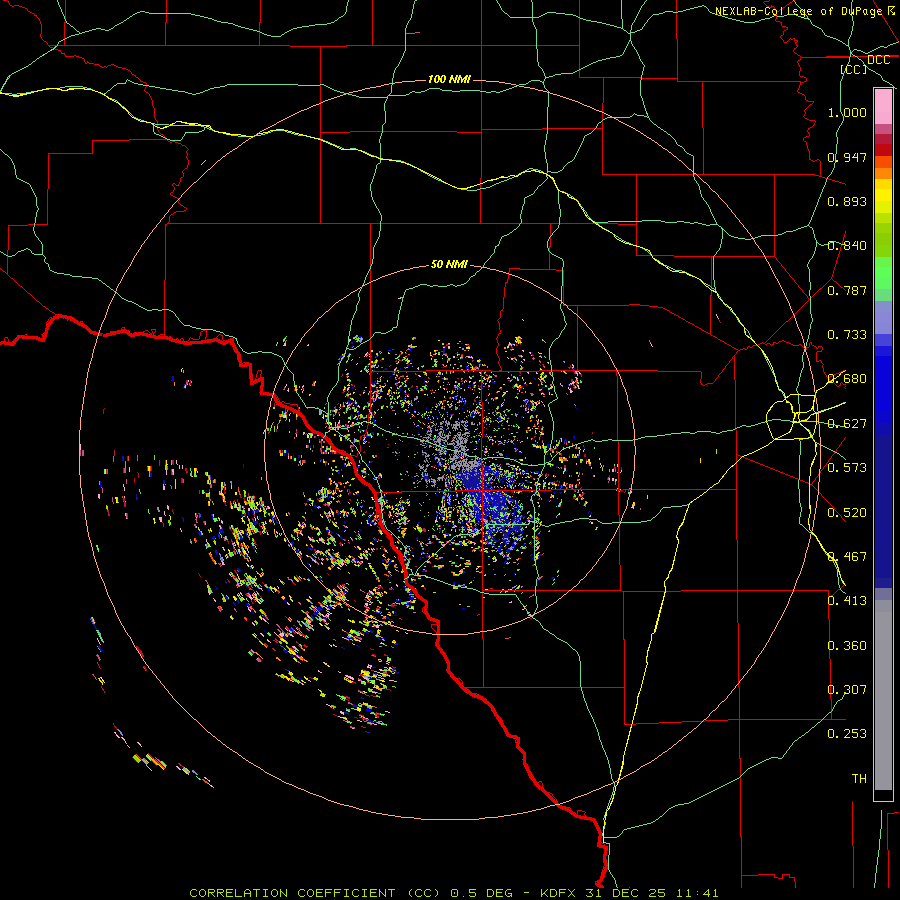This screenshot has height=900, width=900.
Task: Select the "0.573" scale value
Action: pos(847,468)
